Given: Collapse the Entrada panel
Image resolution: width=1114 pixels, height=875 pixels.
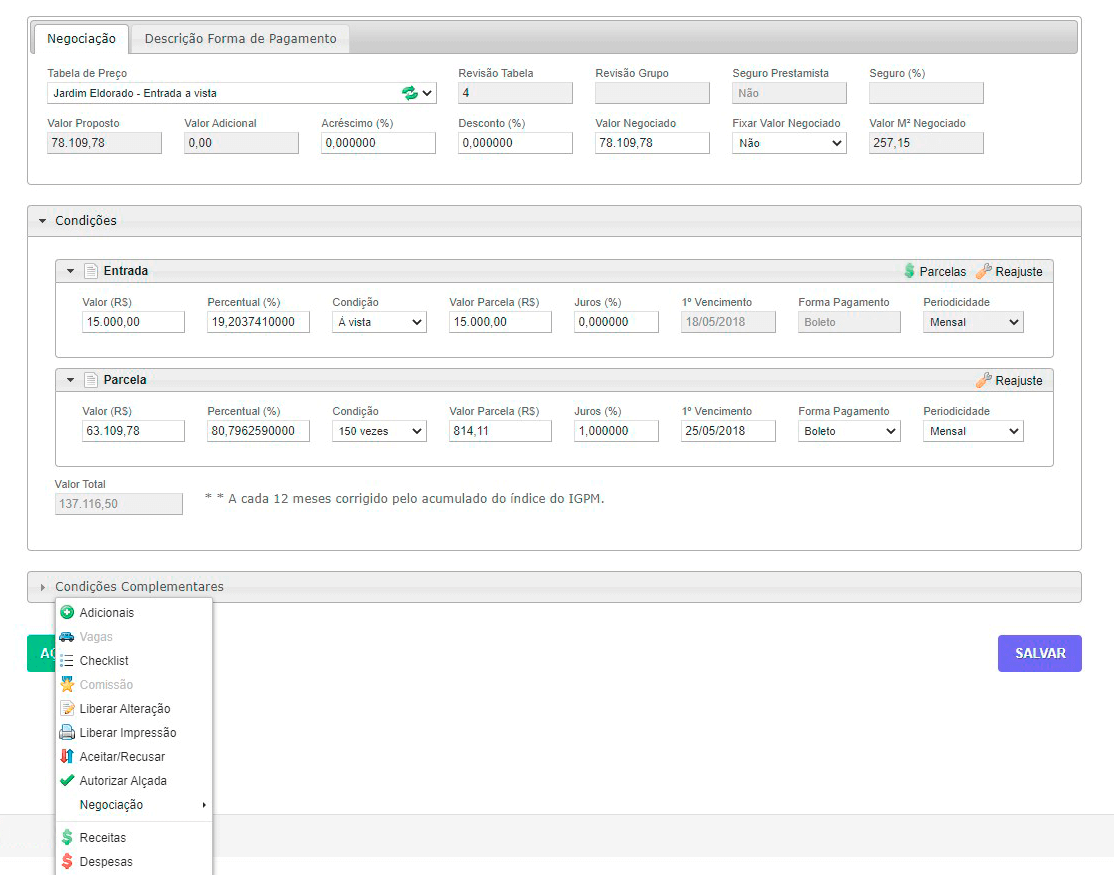Looking at the screenshot, I should [71, 271].
